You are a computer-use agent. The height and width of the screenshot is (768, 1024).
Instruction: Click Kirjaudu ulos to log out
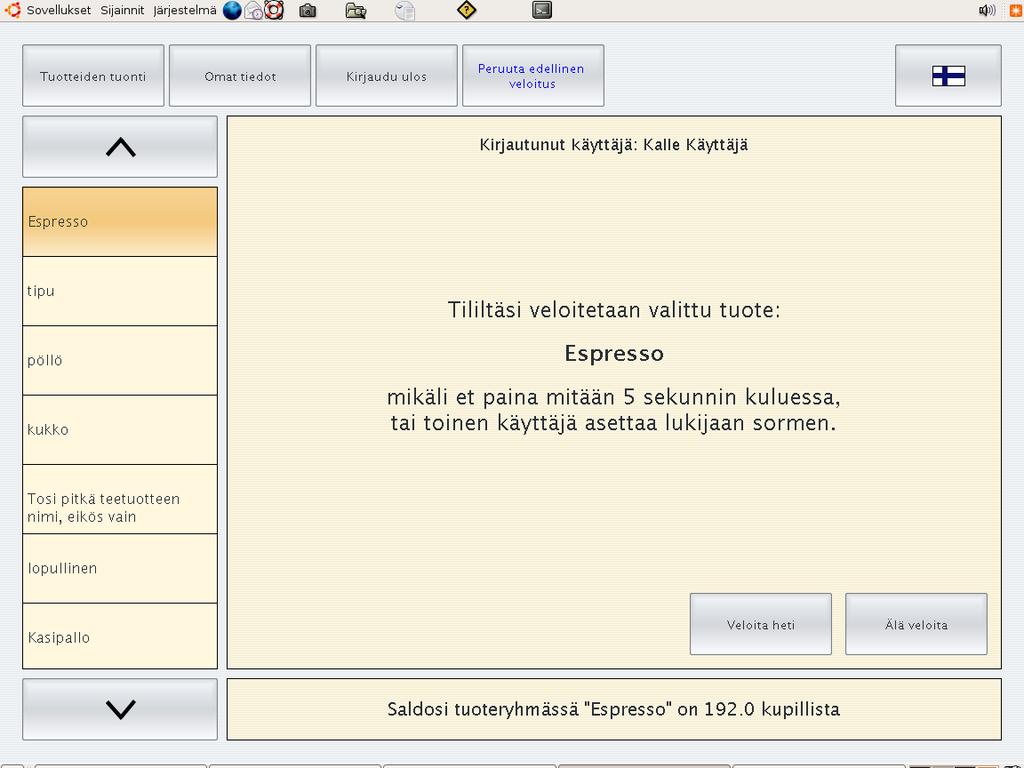(387, 76)
